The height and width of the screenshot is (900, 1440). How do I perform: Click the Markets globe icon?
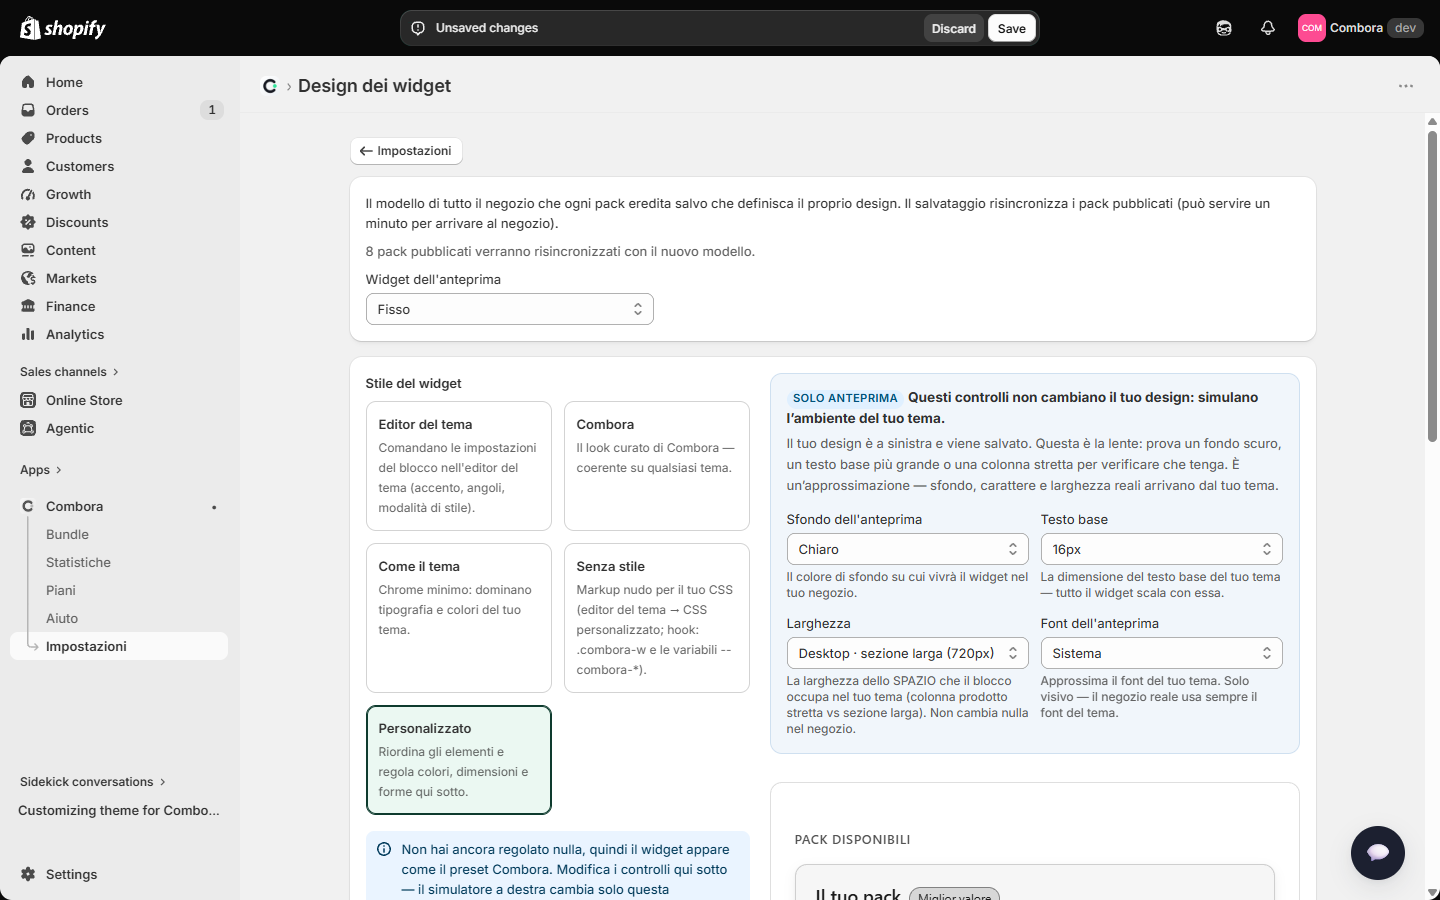coord(28,278)
